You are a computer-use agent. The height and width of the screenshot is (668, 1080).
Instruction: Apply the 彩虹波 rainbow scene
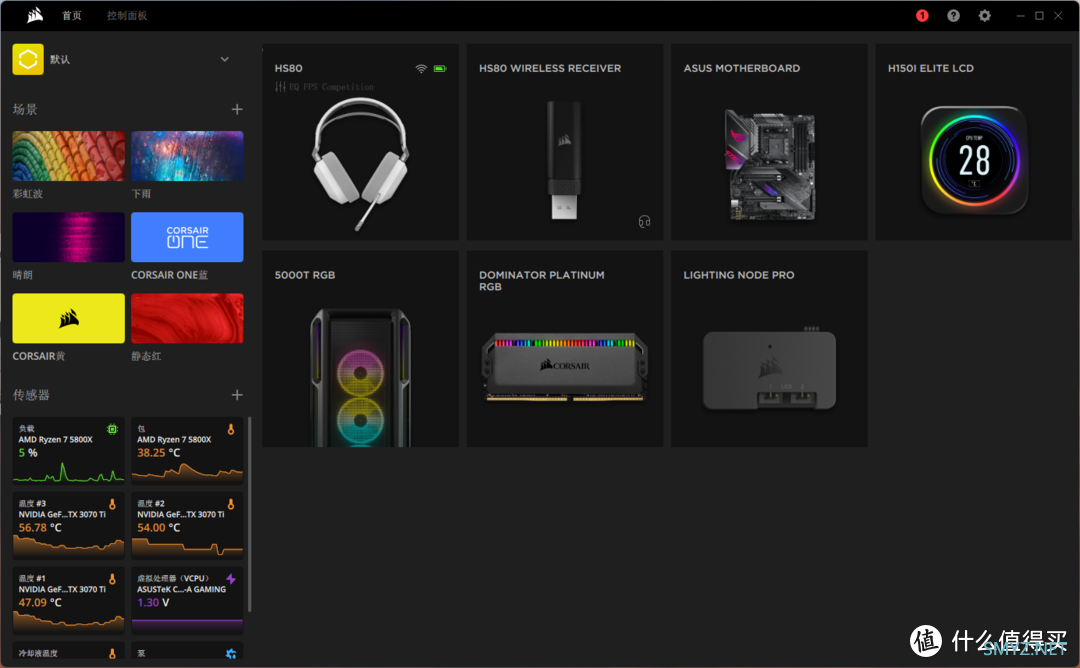pyautogui.click(x=69, y=156)
